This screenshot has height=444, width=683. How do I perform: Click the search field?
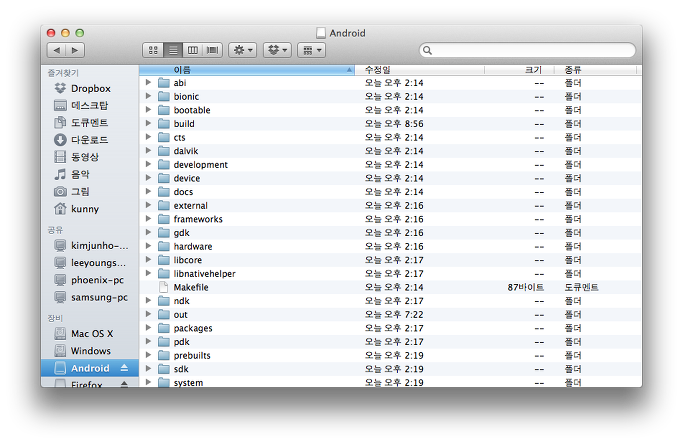pyautogui.click(x=527, y=50)
